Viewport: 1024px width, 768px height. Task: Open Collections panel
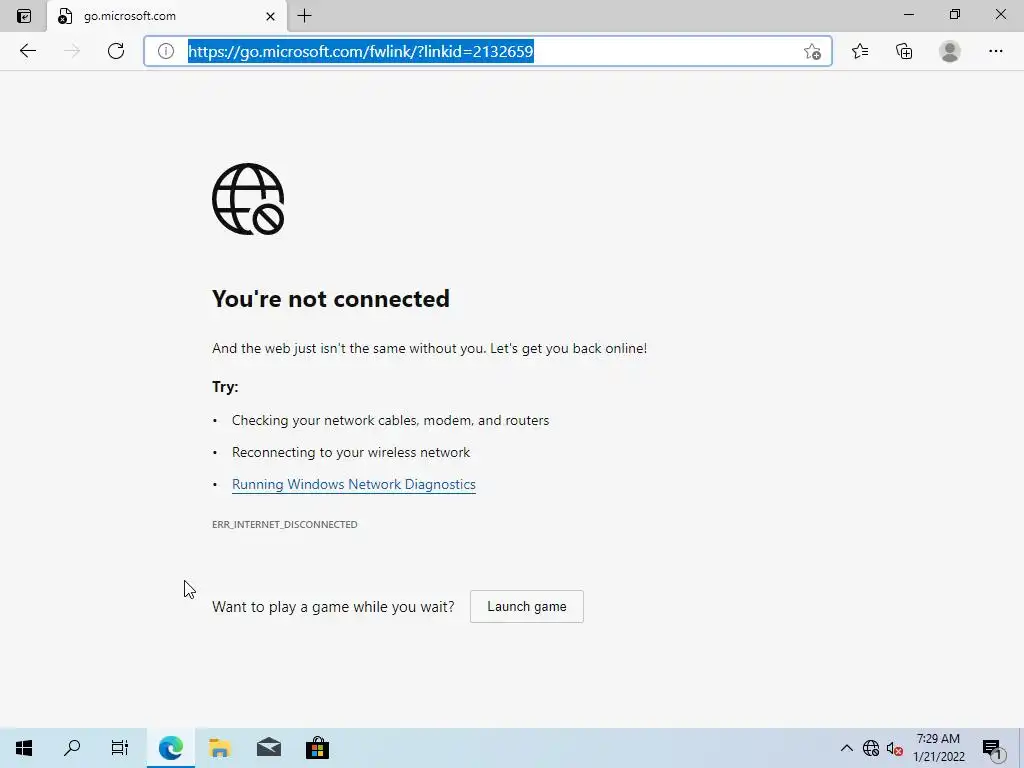[904, 51]
